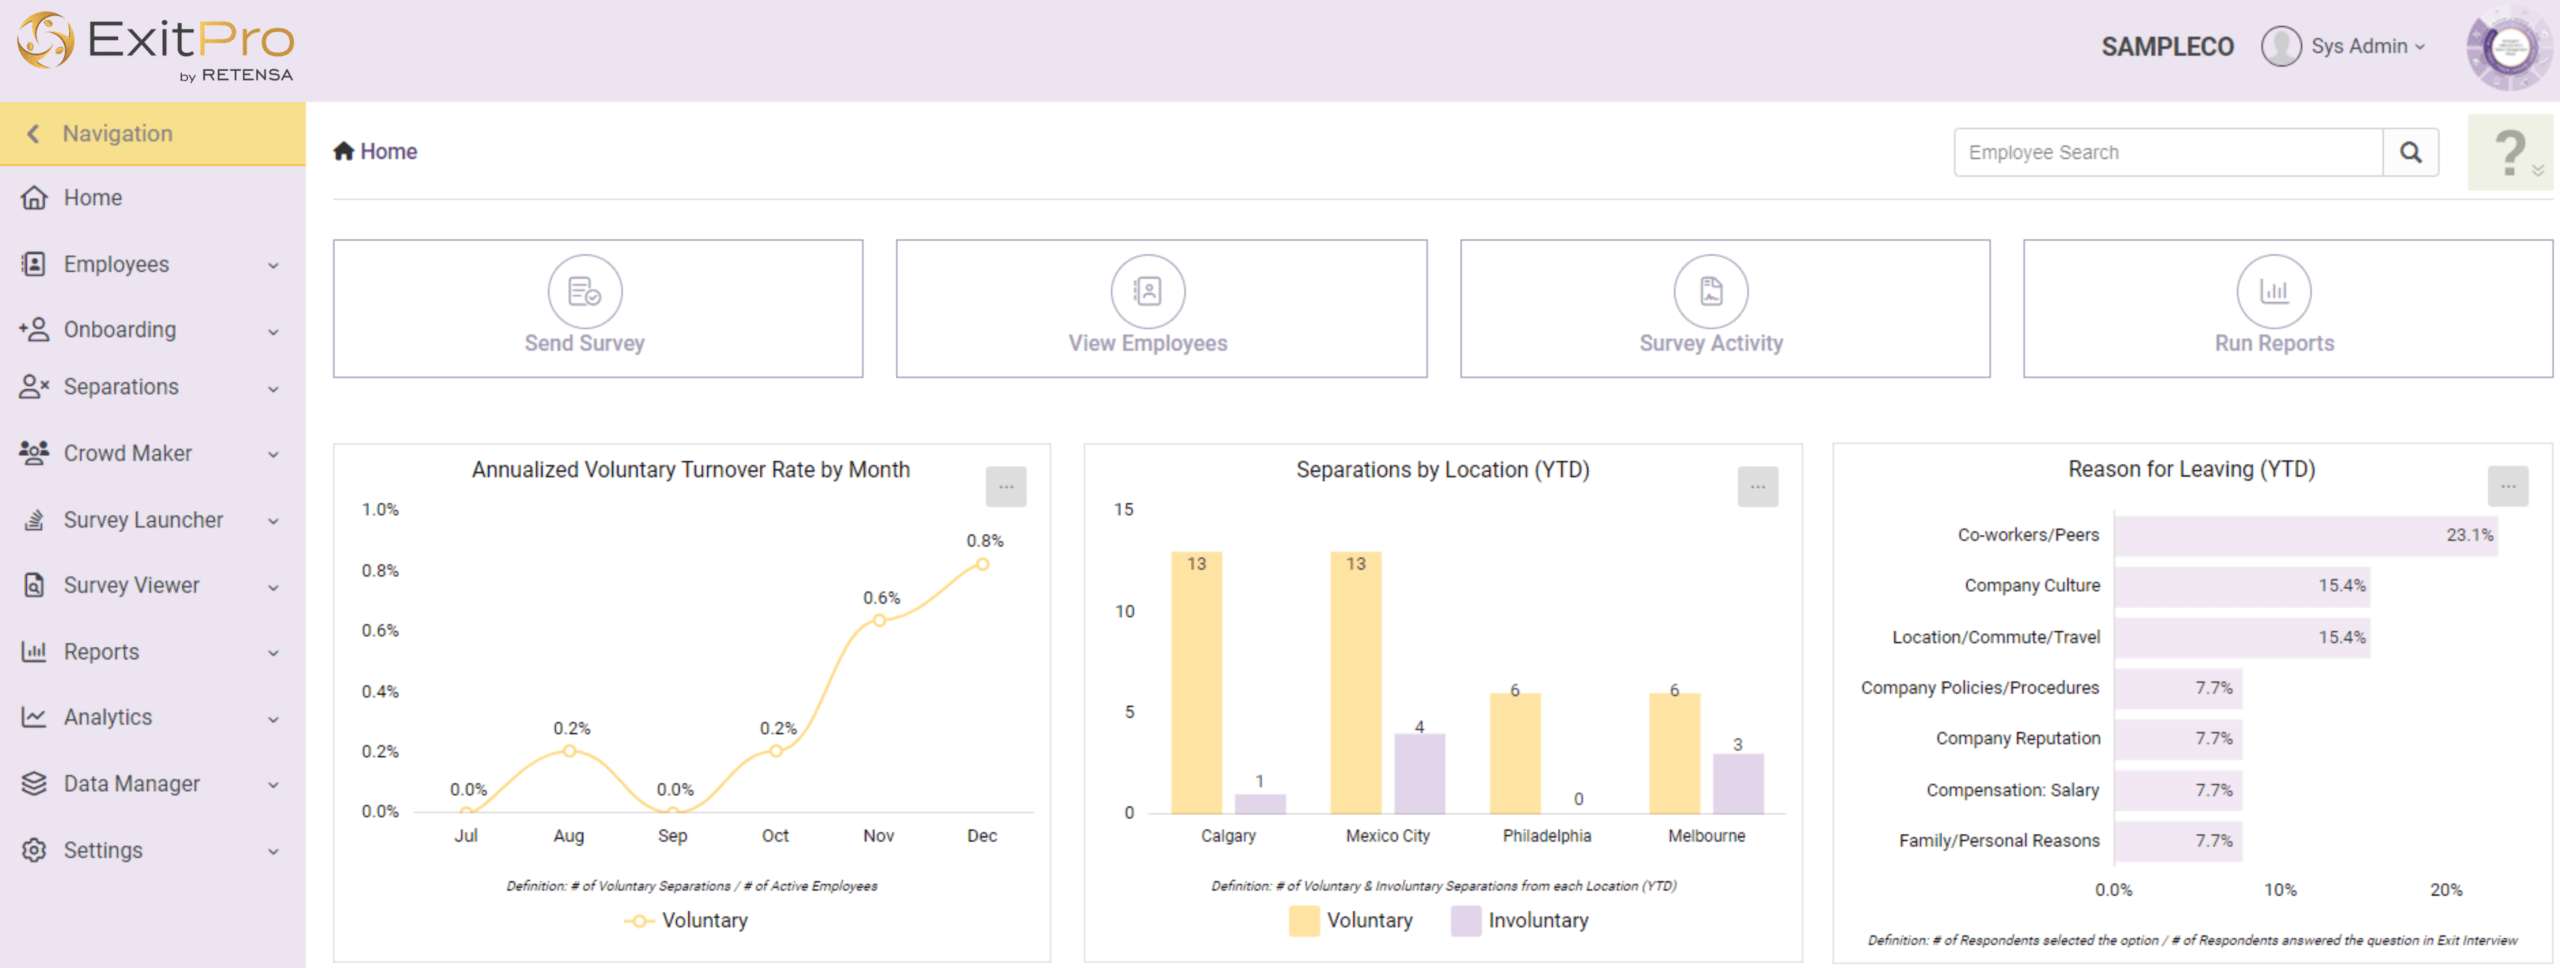Click the ExitPro logo
The image size is (2560, 968).
pos(156,46)
